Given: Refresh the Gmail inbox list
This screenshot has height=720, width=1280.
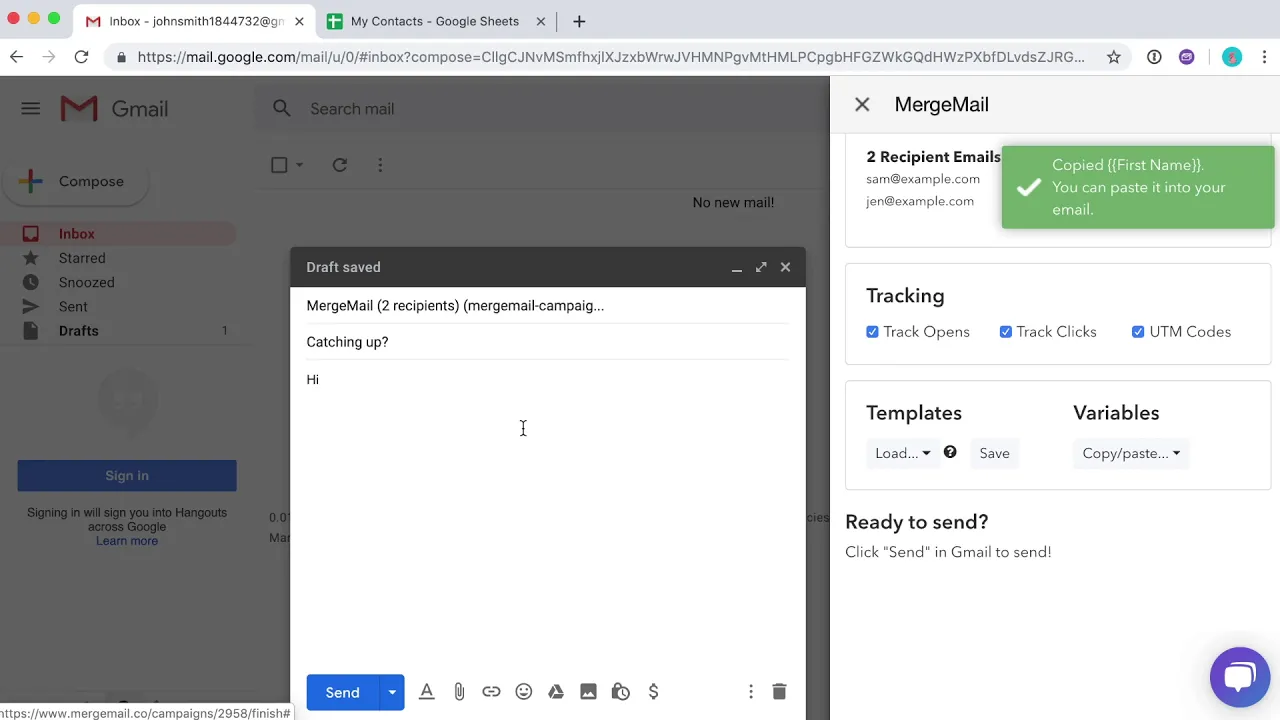Looking at the screenshot, I should coord(340,165).
